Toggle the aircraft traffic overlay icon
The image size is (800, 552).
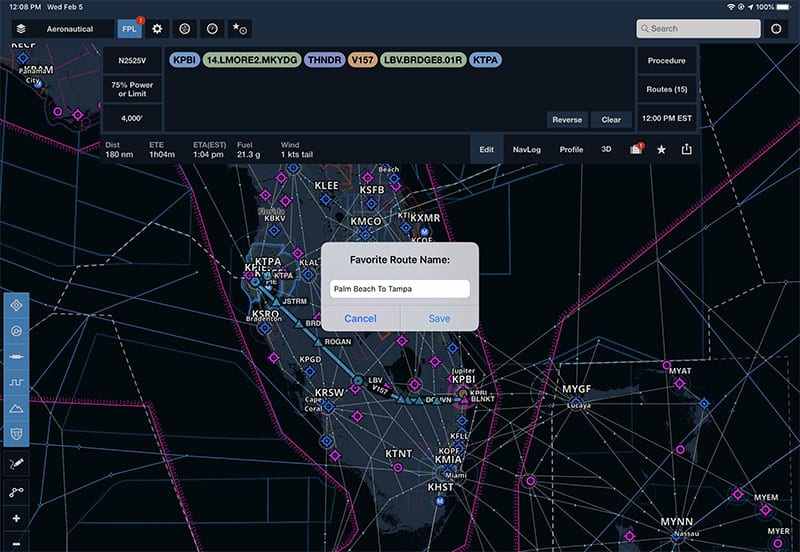pyautogui.click(x=16, y=357)
